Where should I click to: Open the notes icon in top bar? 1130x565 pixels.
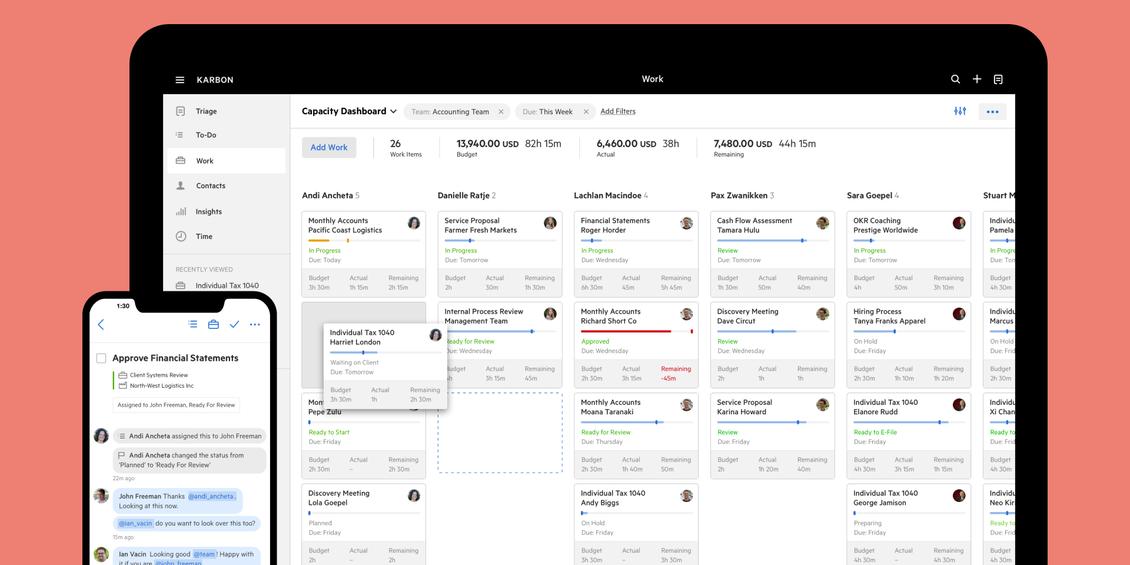point(998,79)
